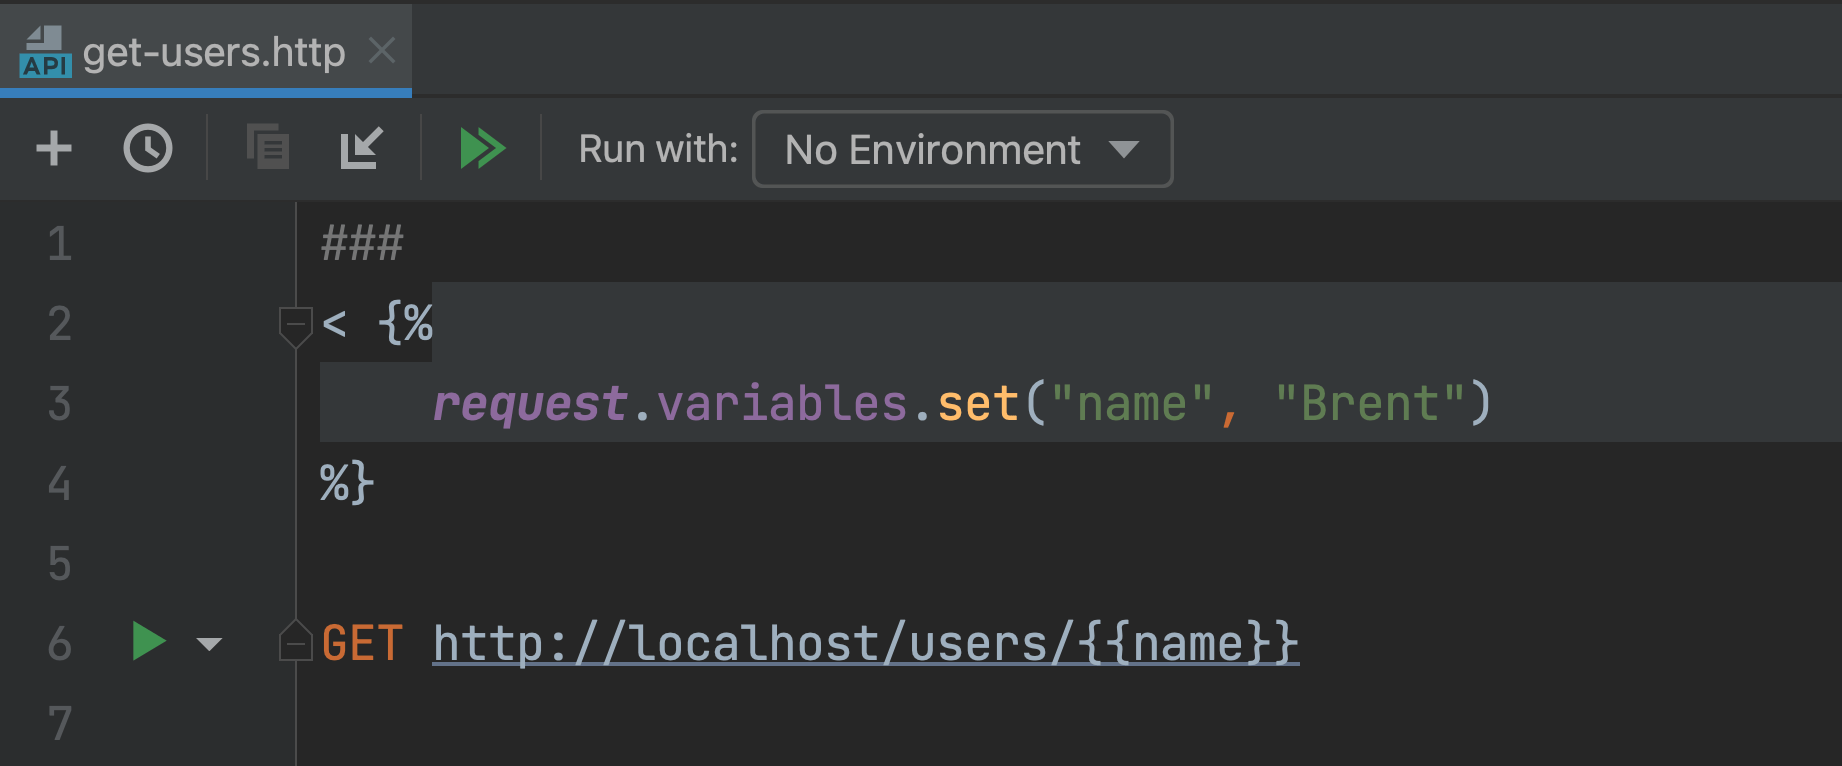1842x766 pixels.
Task: Click the closing %} script marker
Action: (346, 483)
